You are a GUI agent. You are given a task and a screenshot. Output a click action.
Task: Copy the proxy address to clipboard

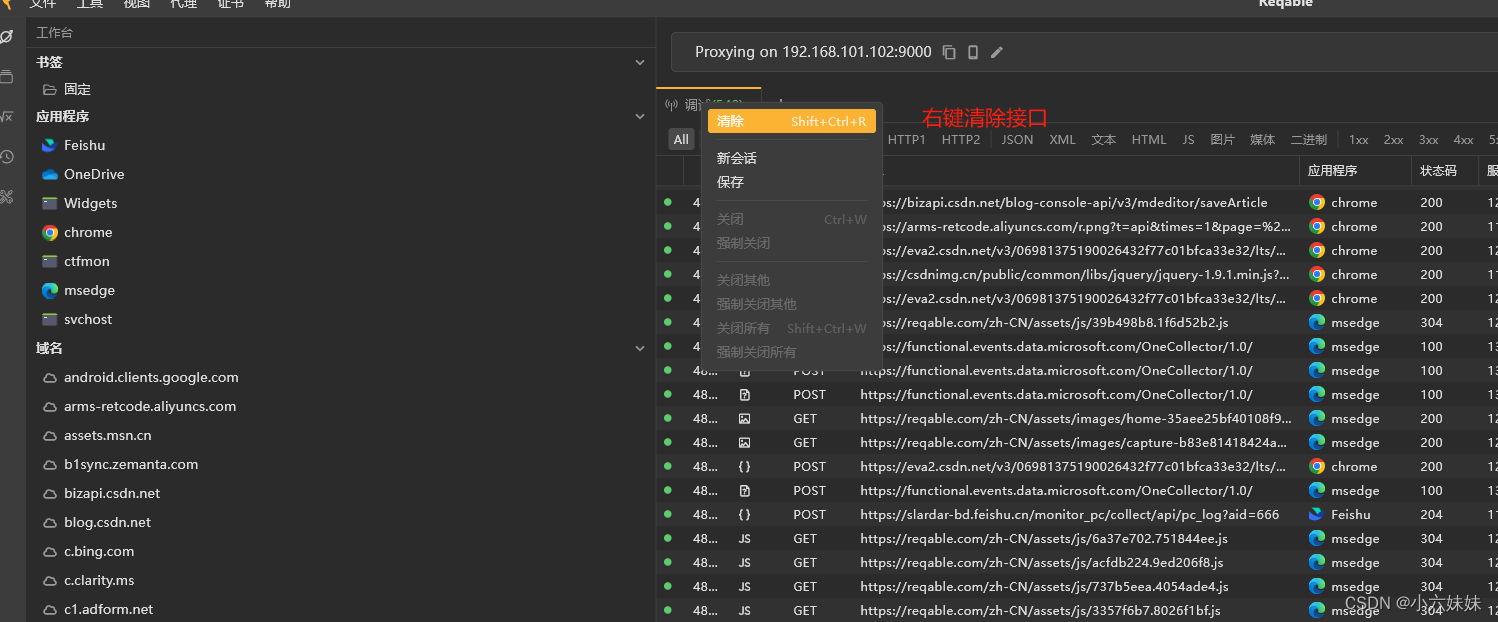[x=948, y=52]
